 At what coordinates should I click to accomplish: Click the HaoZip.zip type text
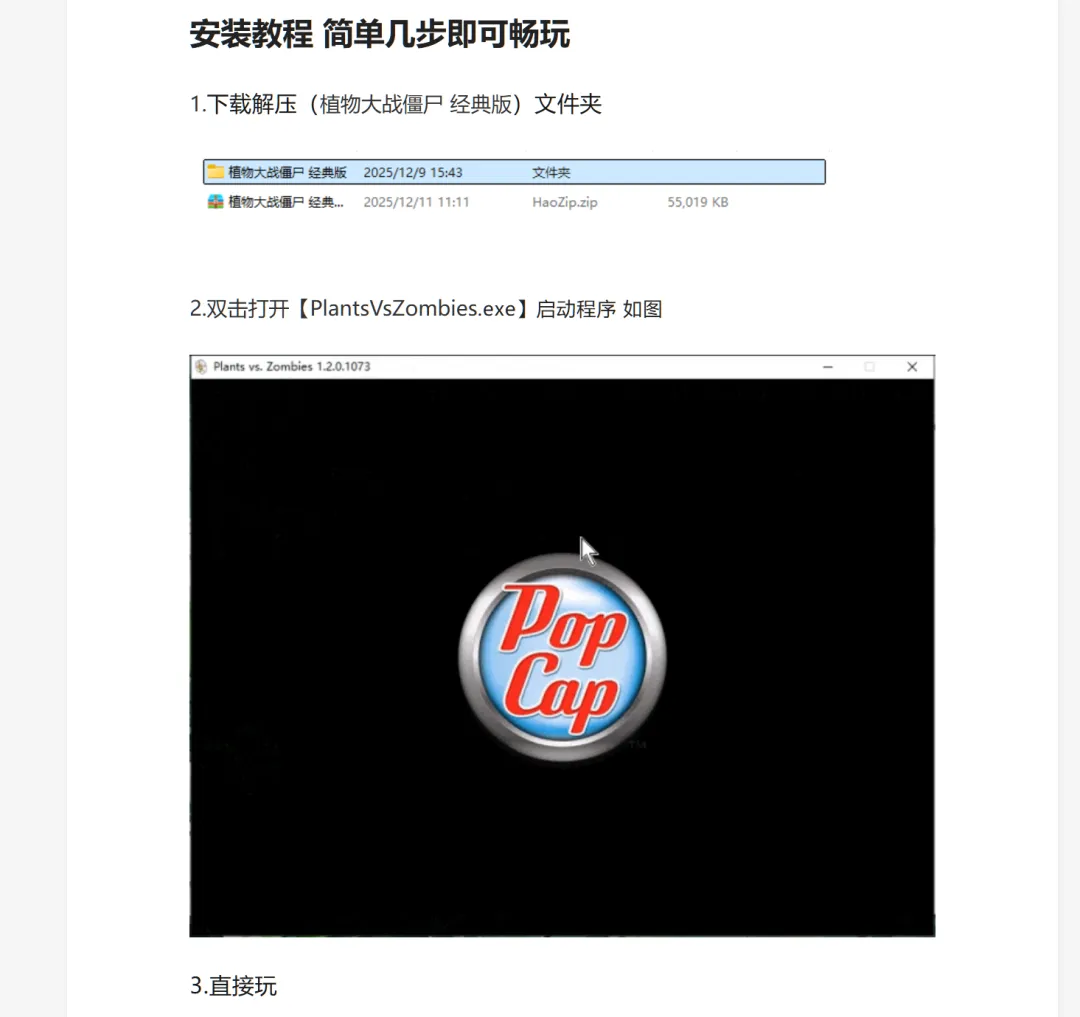click(565, 202)
